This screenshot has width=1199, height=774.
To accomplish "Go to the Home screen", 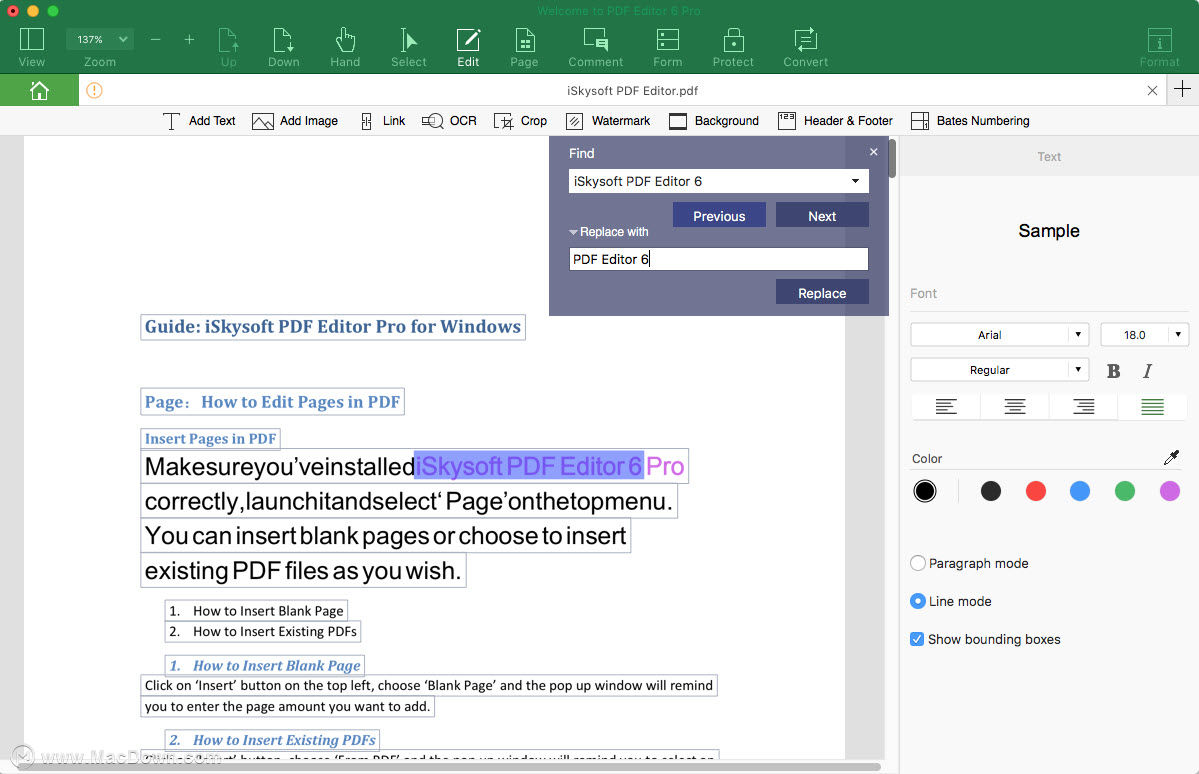I will 39,90.
